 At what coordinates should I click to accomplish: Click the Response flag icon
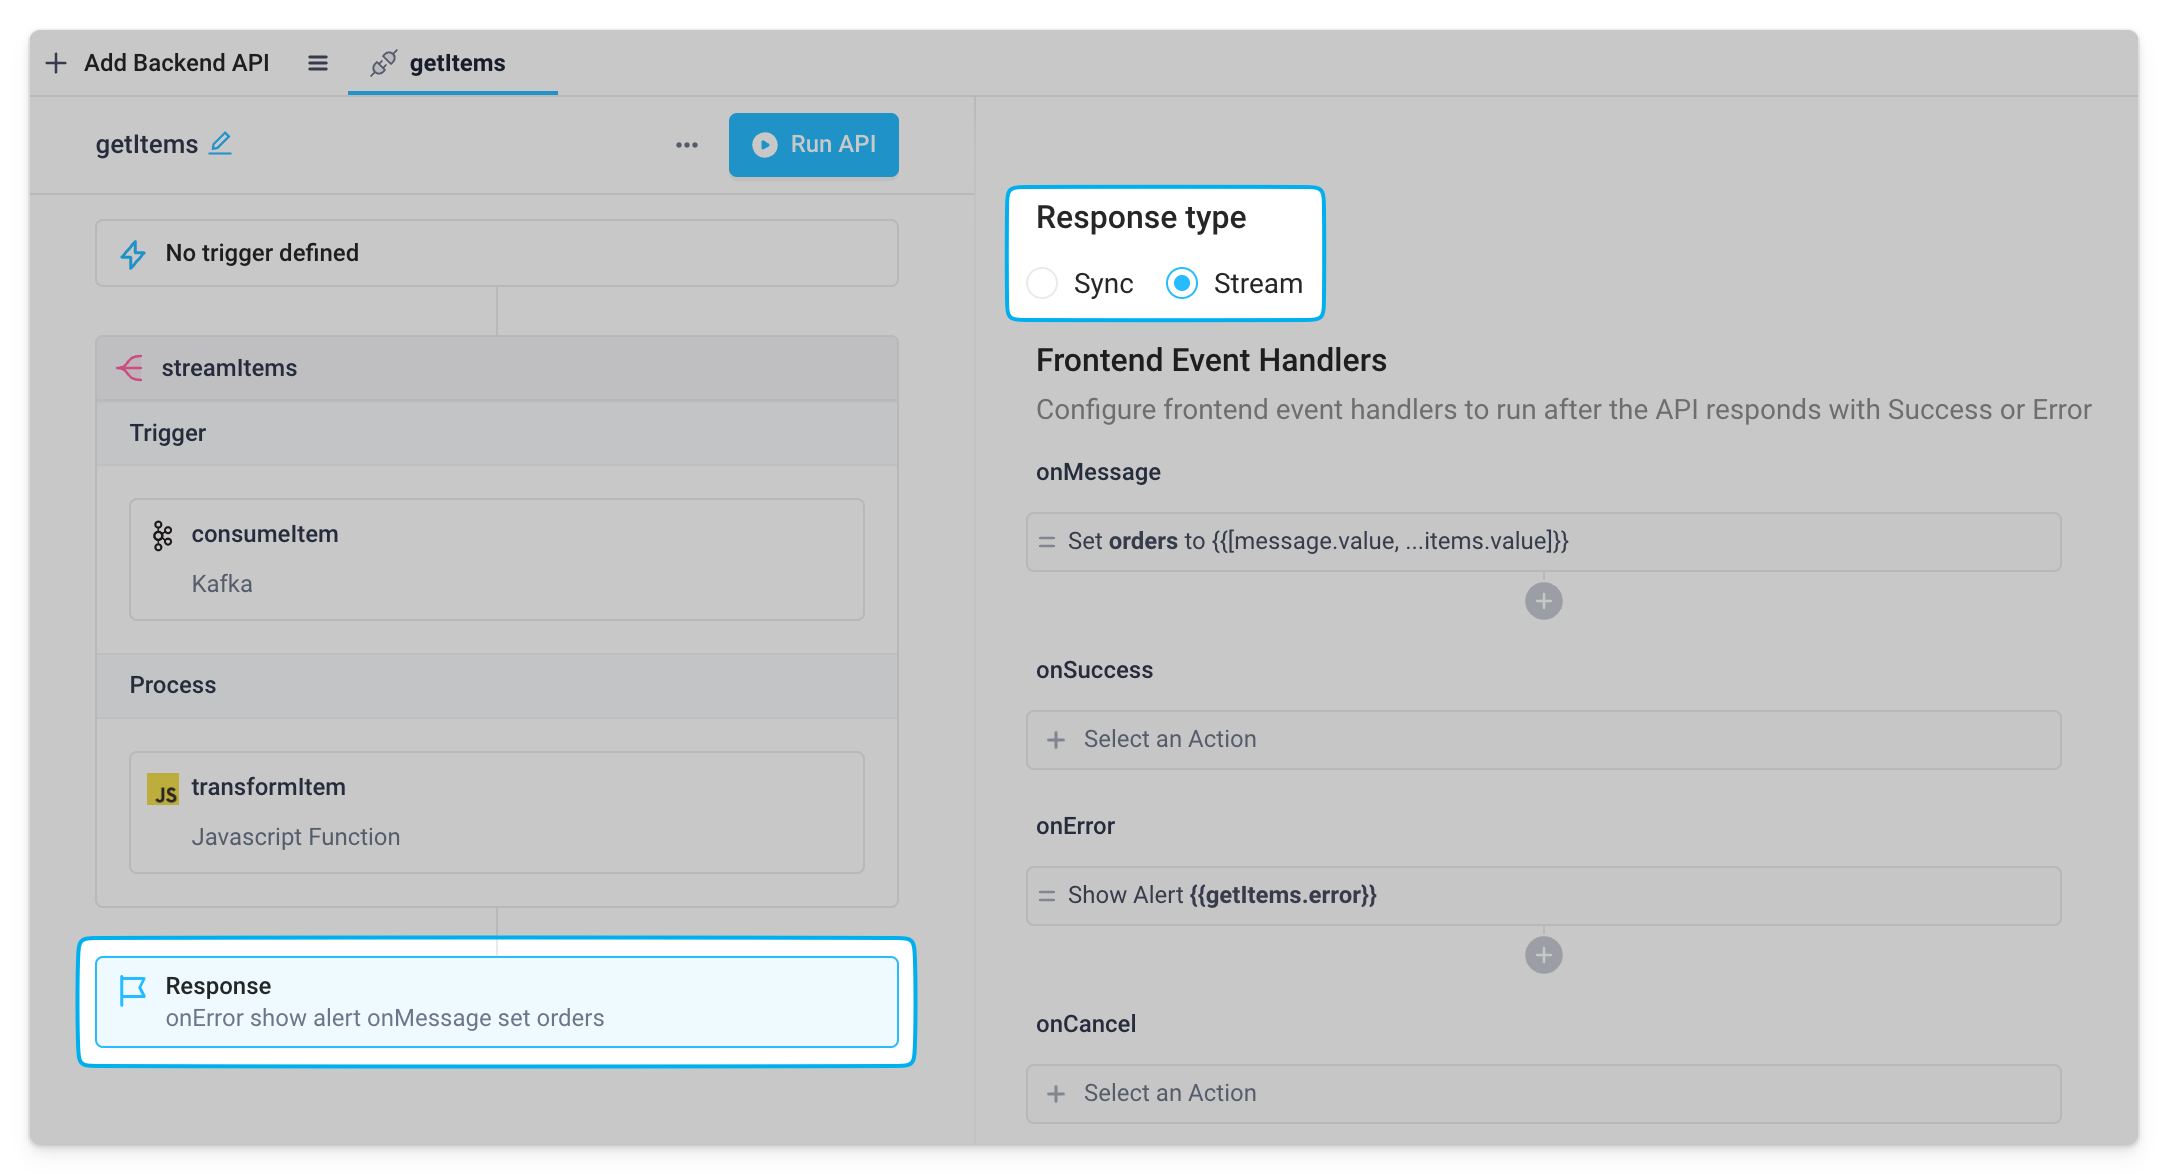pos(133,990)
